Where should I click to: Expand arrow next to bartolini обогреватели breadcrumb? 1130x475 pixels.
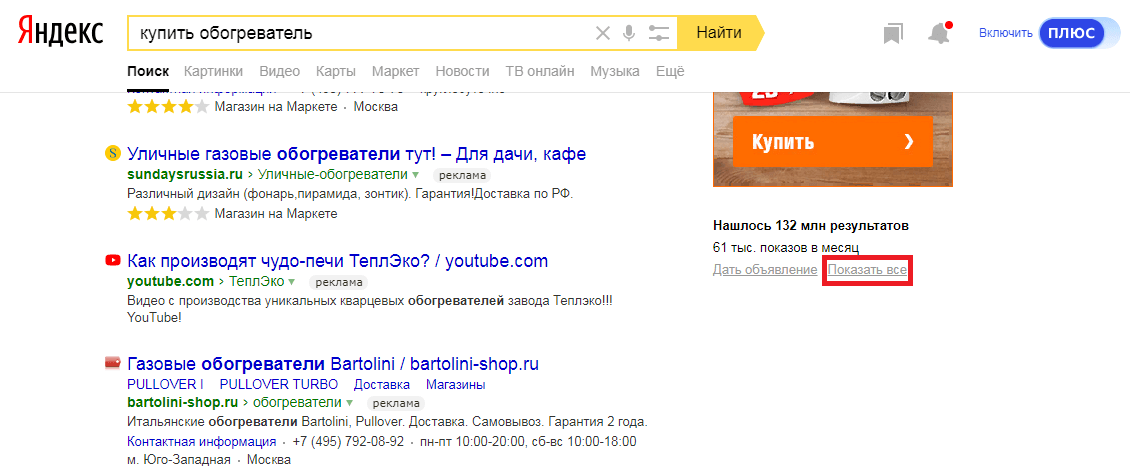350,402
